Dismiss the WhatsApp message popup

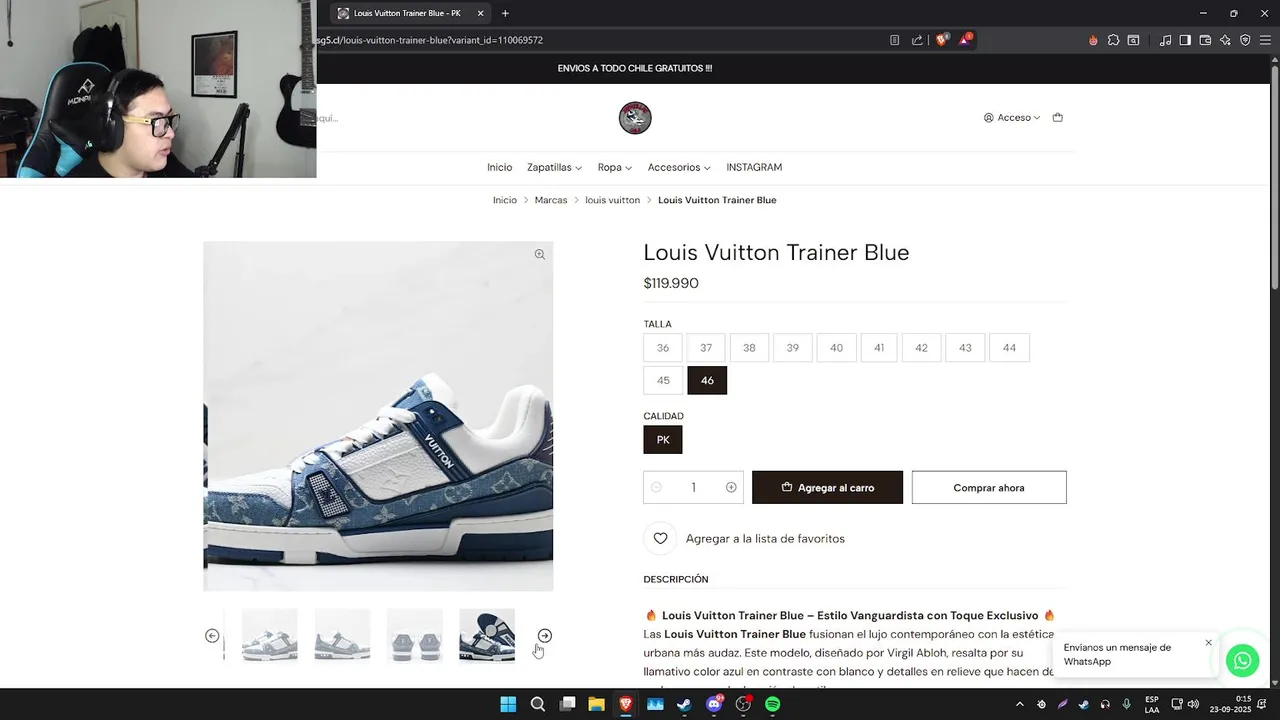point(1208,643)
